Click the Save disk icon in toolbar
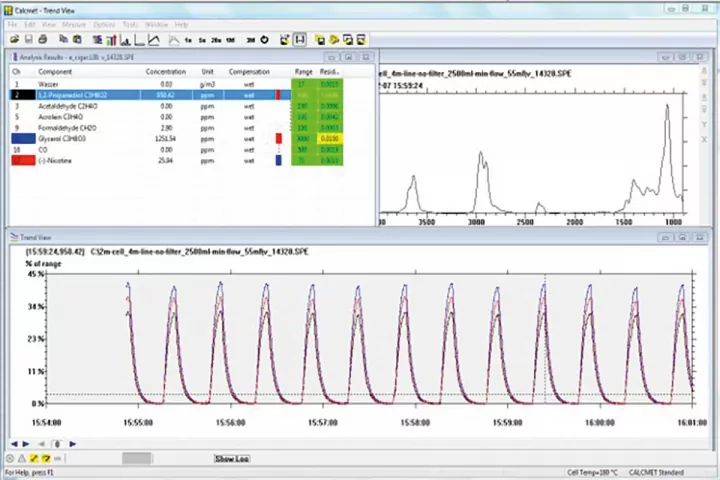Screen dimensions: 720x480 click(29, 40)
